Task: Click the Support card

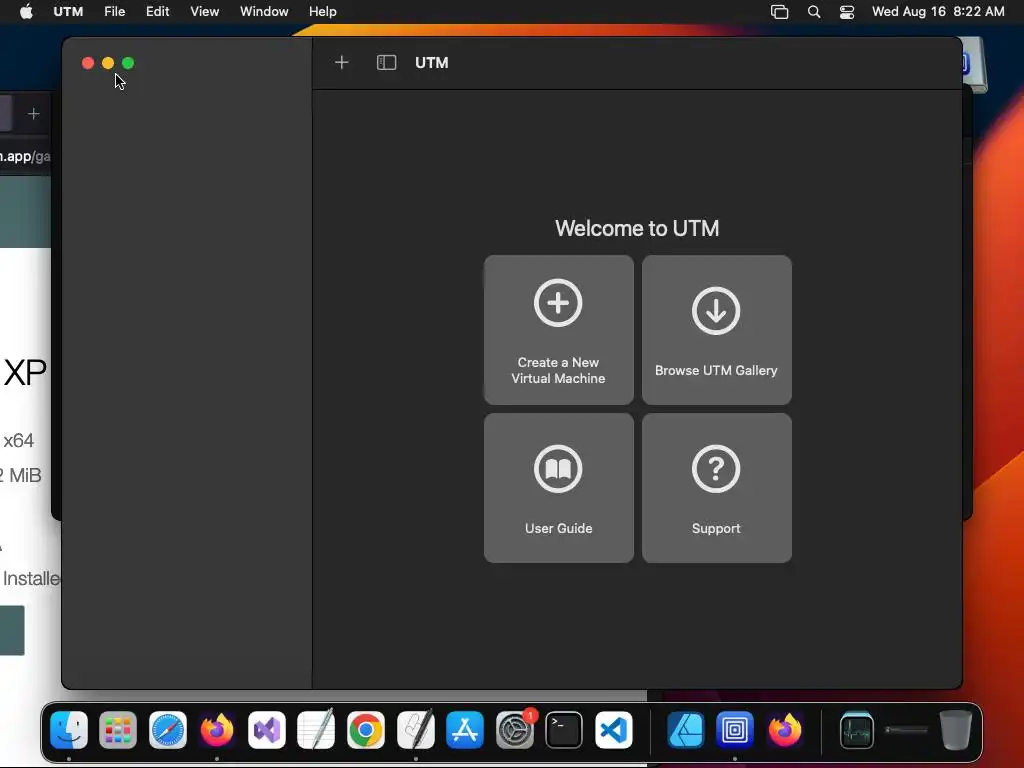Action: point(716,488)
